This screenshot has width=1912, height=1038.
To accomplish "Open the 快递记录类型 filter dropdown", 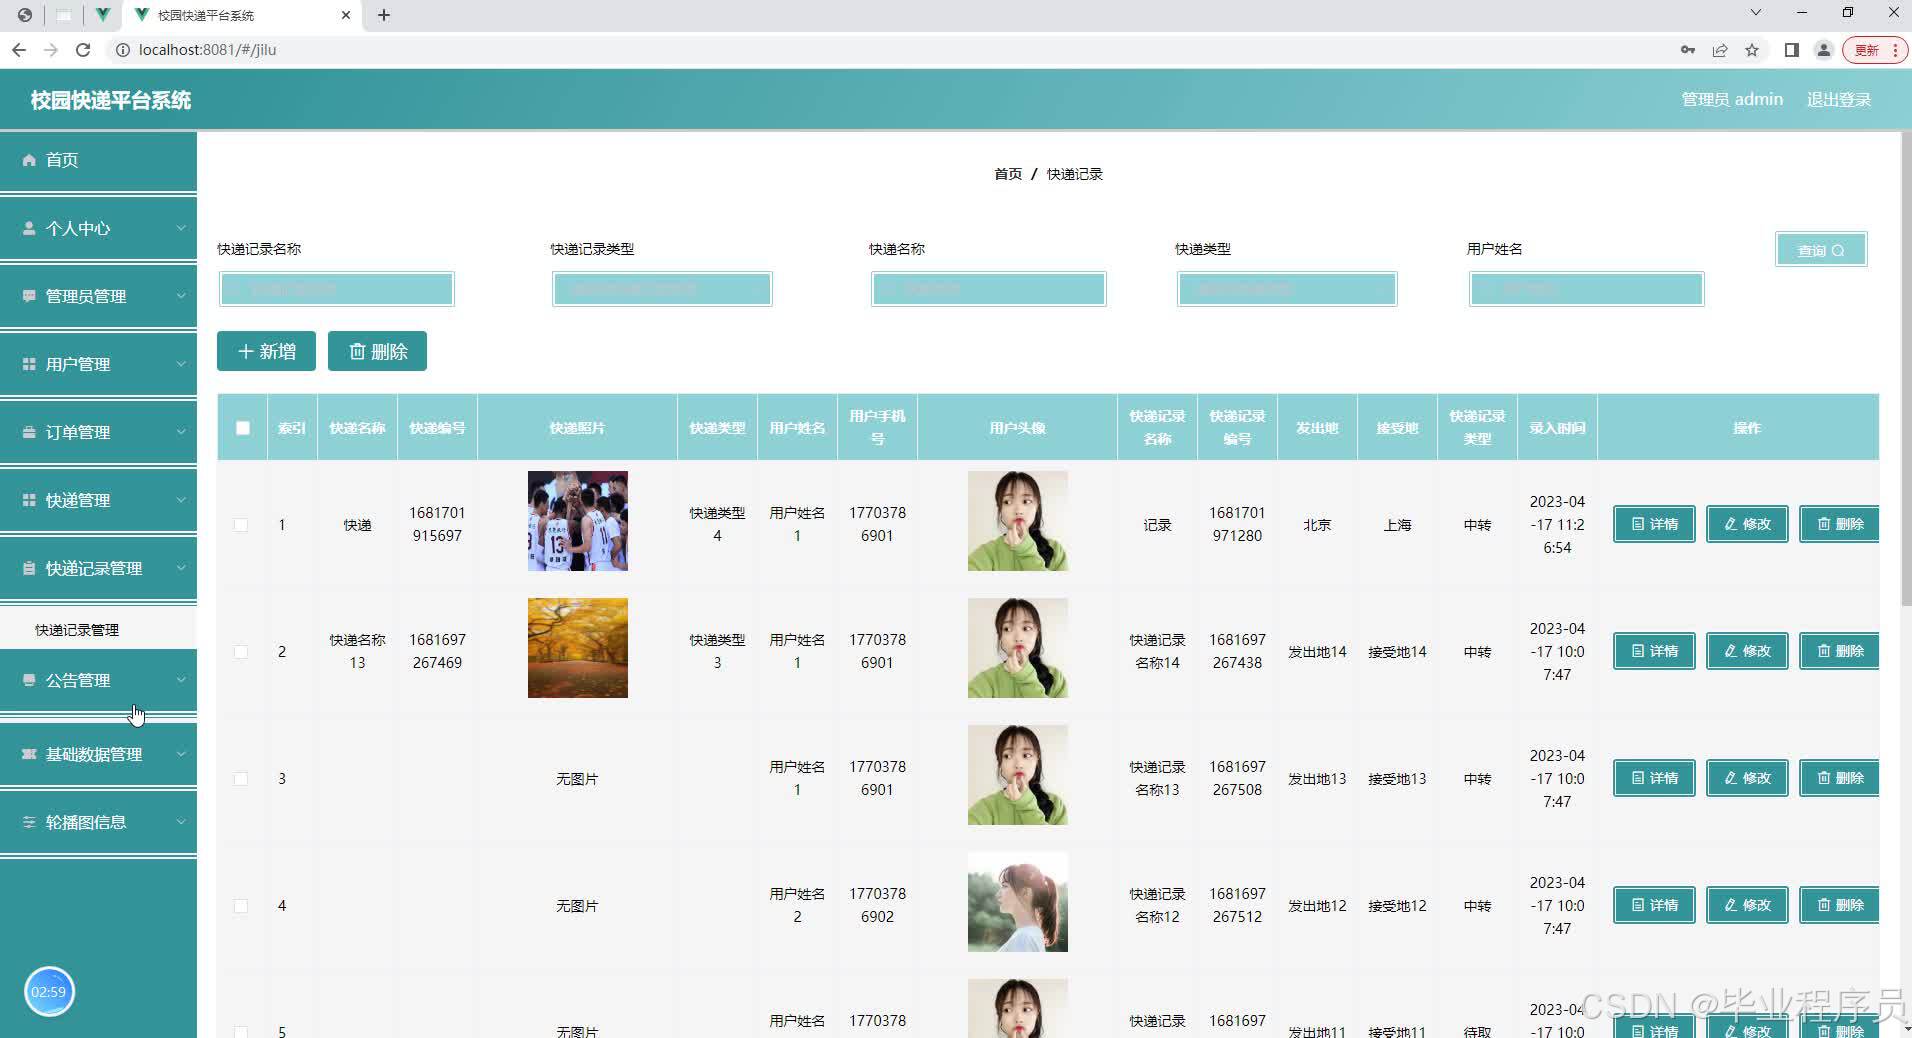I will coord(662,289).
